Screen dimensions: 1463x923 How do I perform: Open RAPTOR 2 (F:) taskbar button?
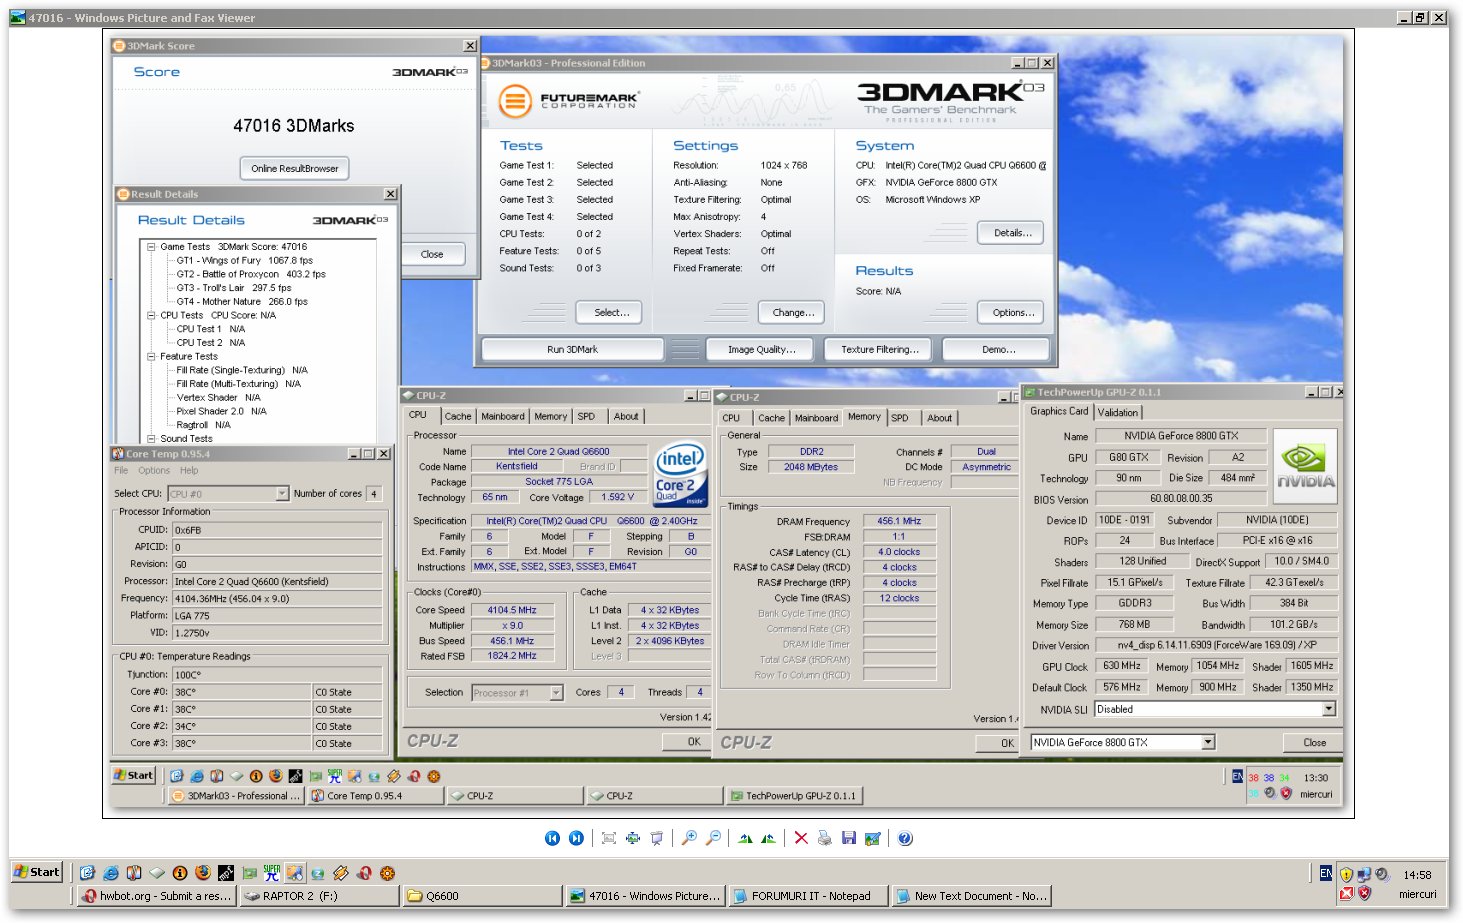[x=320, y=896]
